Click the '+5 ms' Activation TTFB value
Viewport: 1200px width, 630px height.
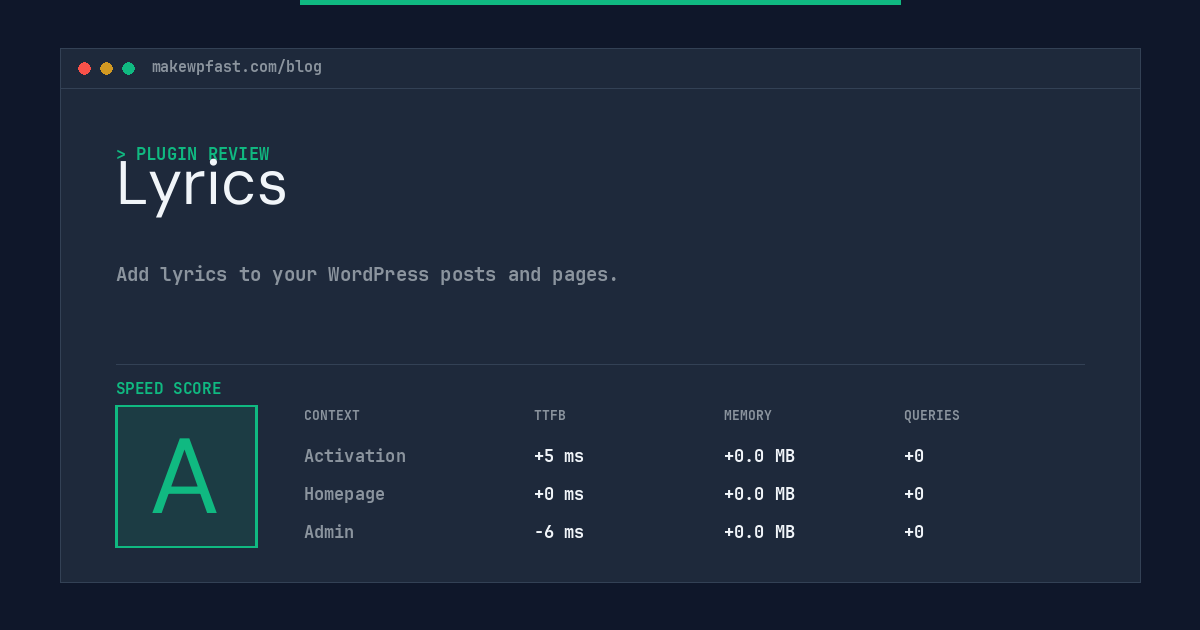[x=559, y=456]
